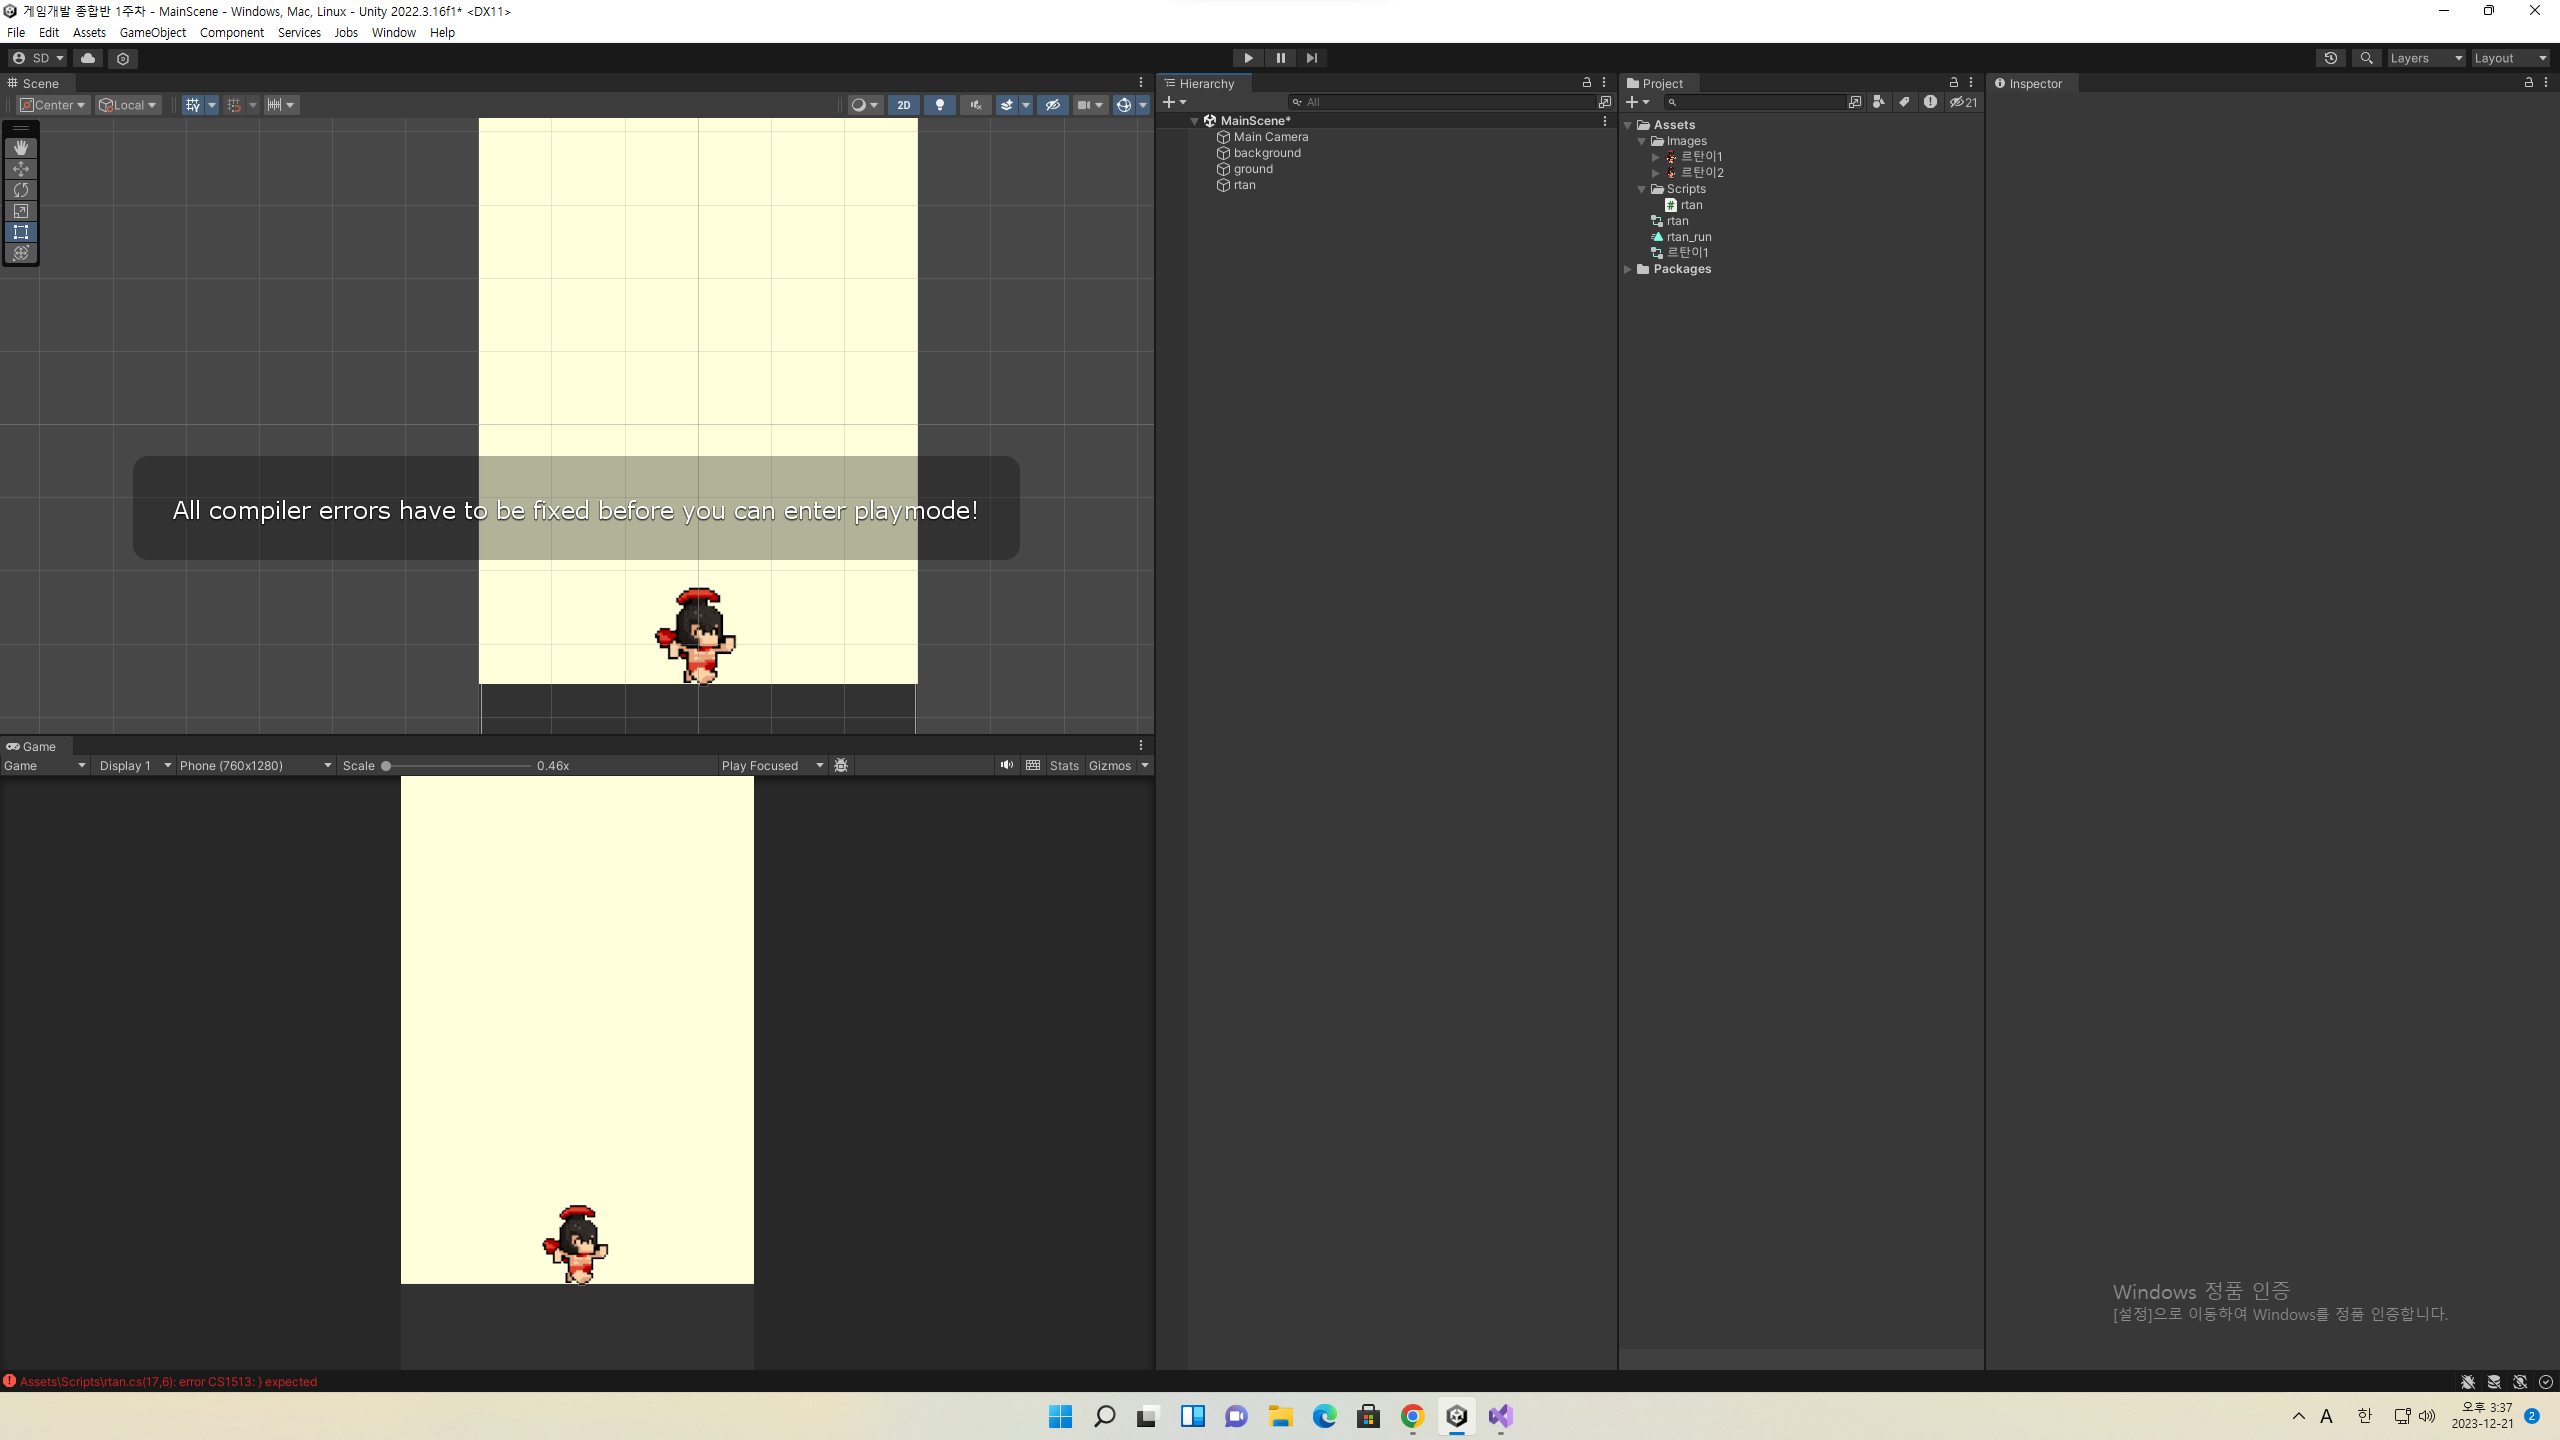Image resolution: width=2560 pixels, height=1440 pixels.
Task: Toggle Scene grid snapping
Action: 234,105
